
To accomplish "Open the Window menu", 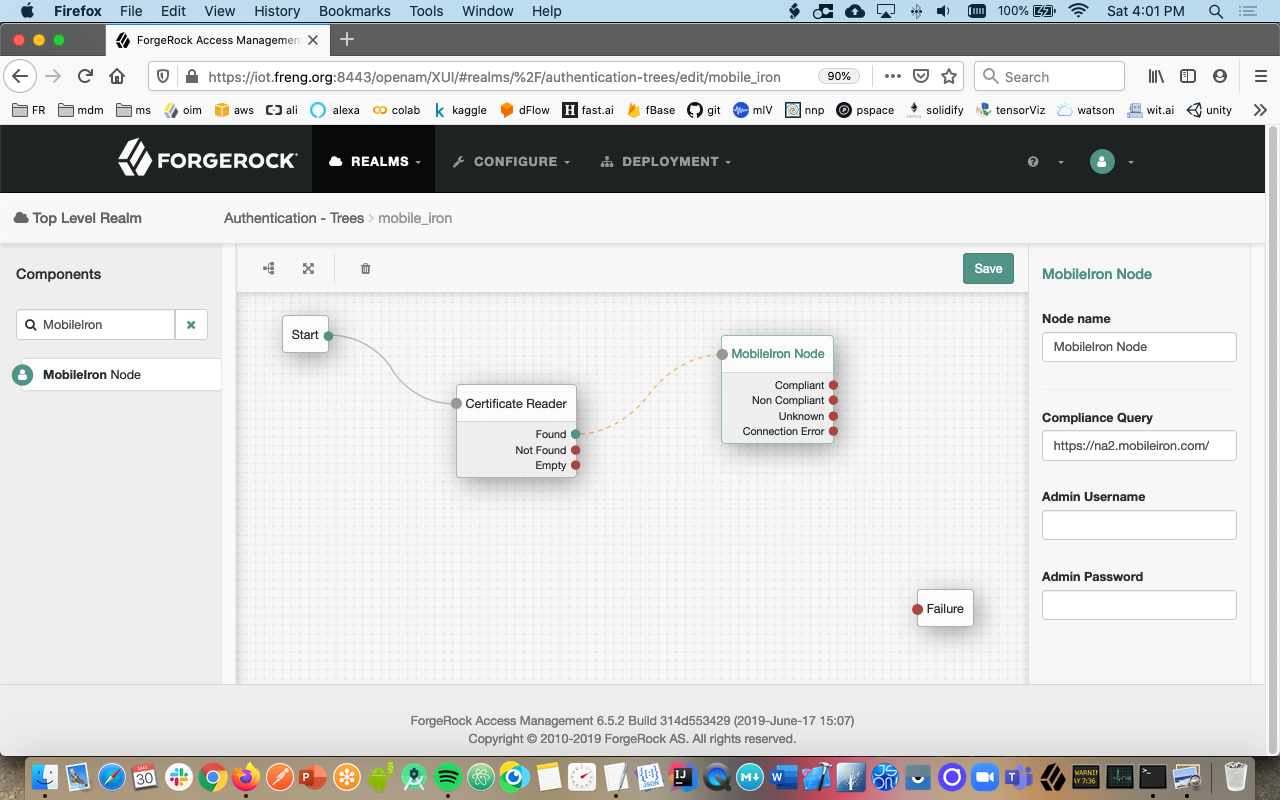I will (x=488, y=11).
